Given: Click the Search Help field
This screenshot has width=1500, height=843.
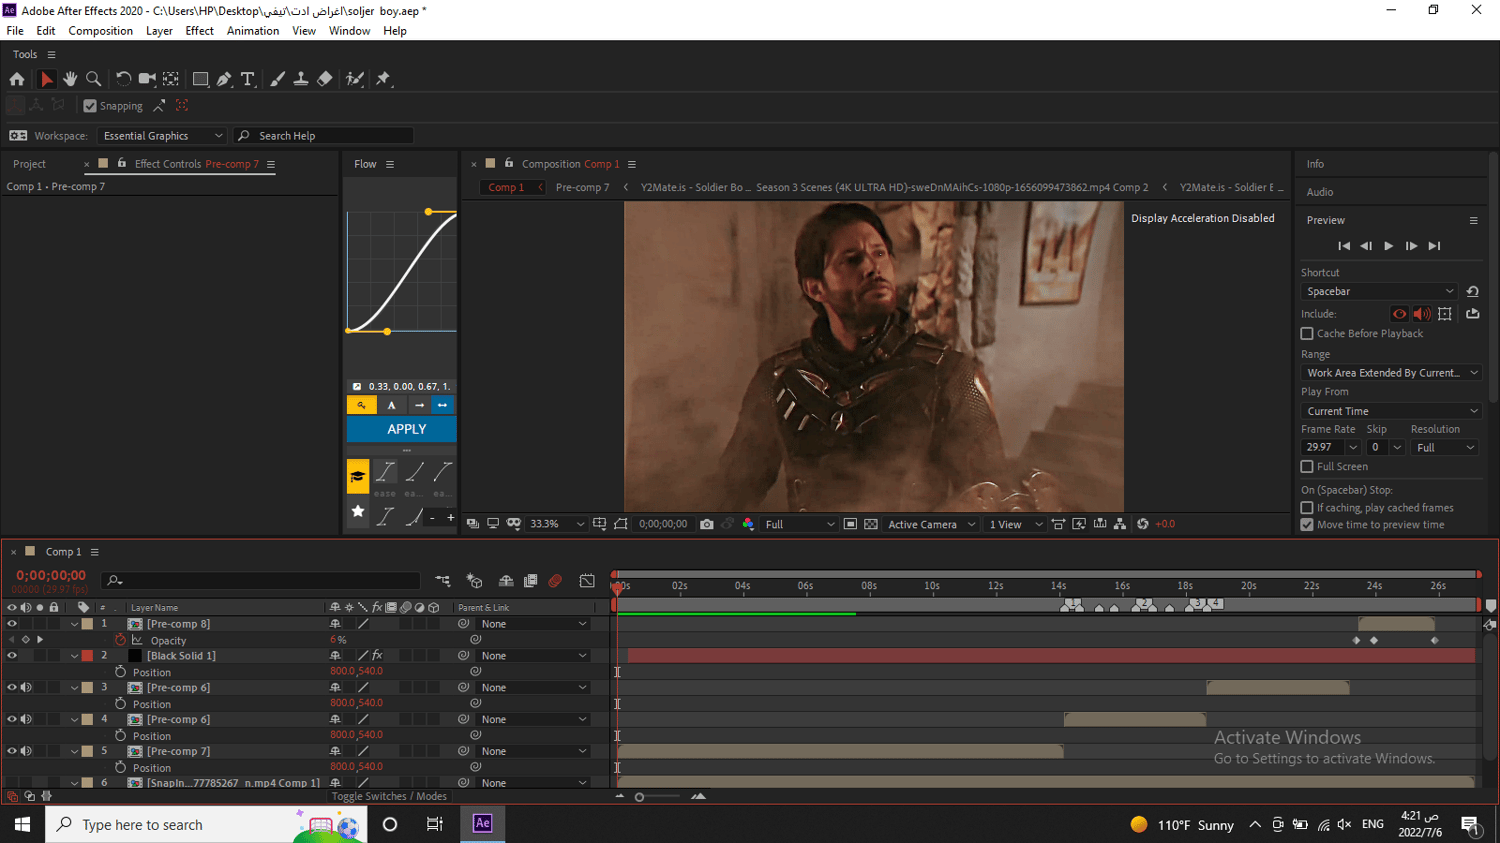Looking at the screenshot, I should click(x=324, y=136).
